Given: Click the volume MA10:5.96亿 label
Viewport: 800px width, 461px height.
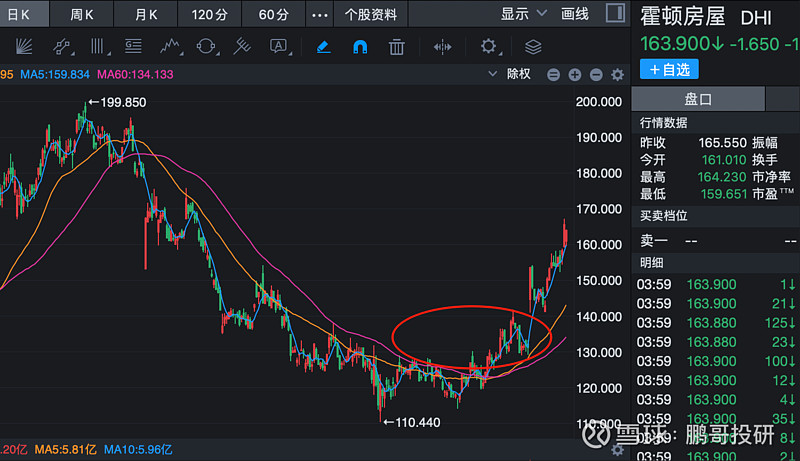Looking at the screenshot, I should (x=138, y=450).
